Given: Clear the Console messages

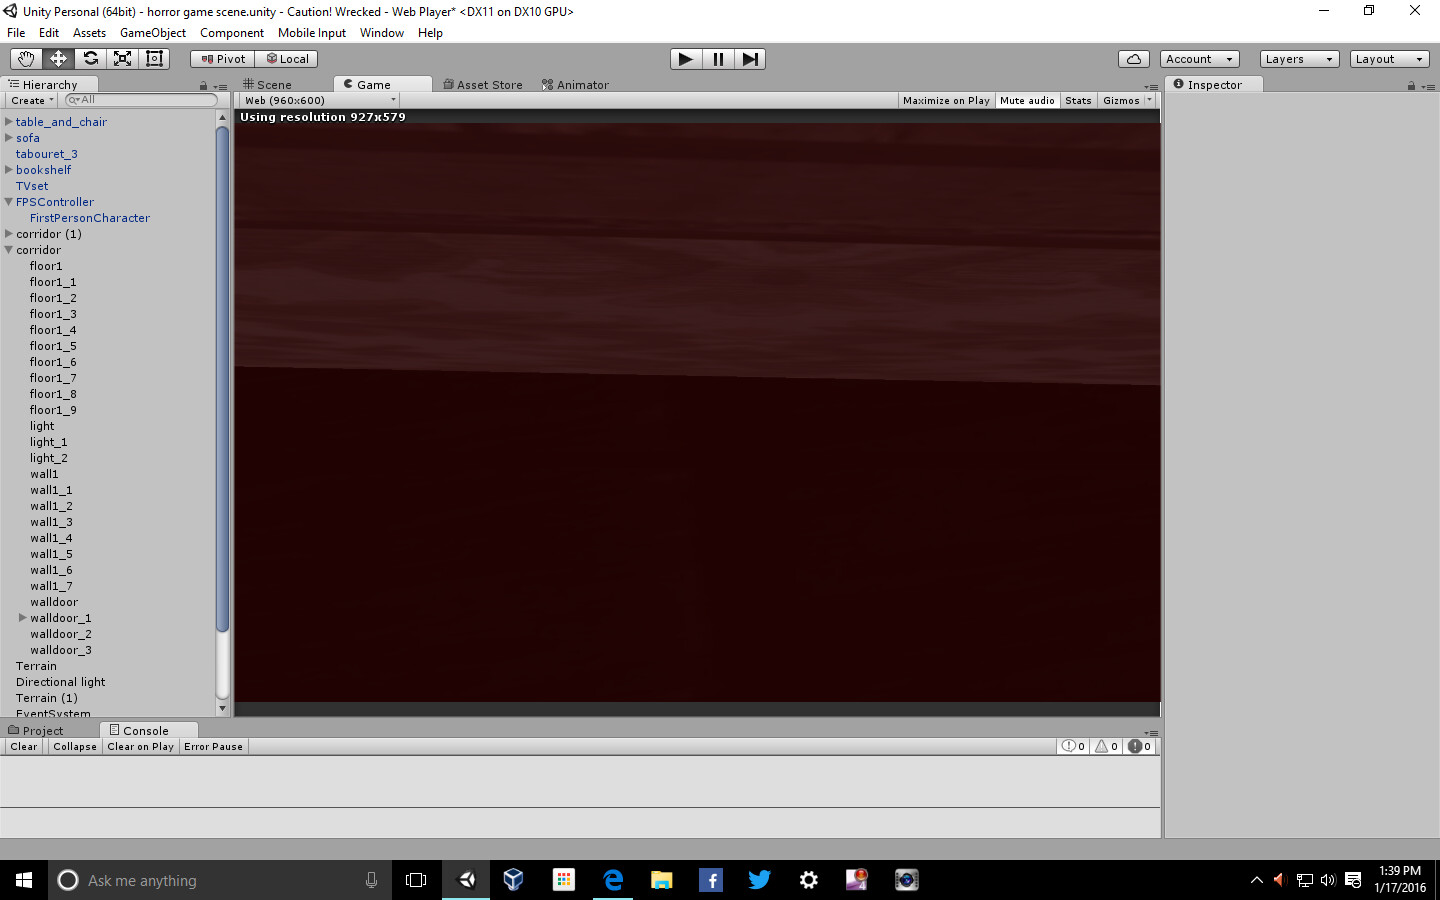Looking at the screenshot, I should click(22, 746).
